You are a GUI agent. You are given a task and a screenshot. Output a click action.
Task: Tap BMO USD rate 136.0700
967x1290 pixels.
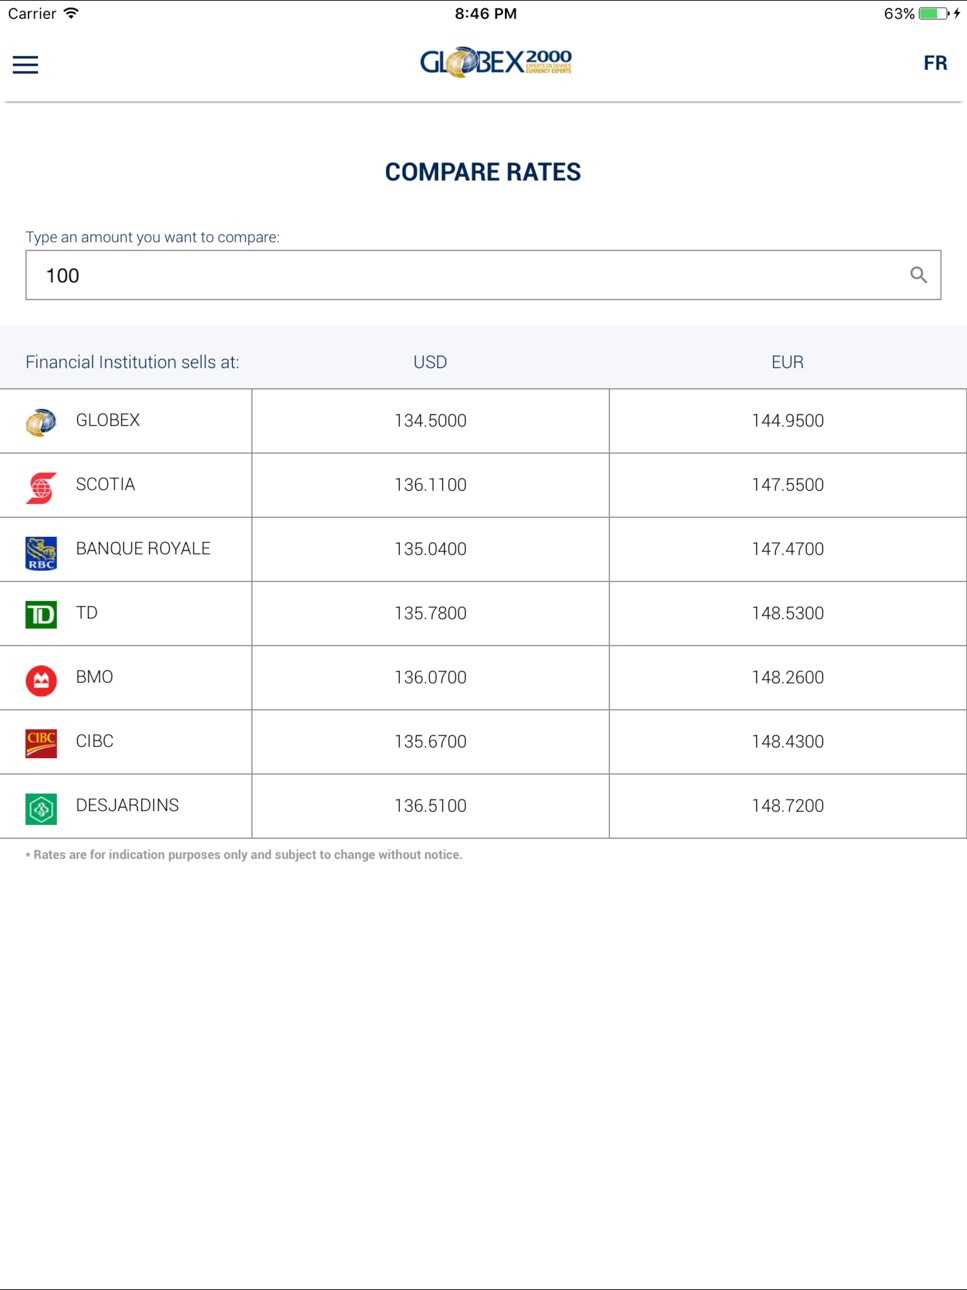click(x=430, y=677)
